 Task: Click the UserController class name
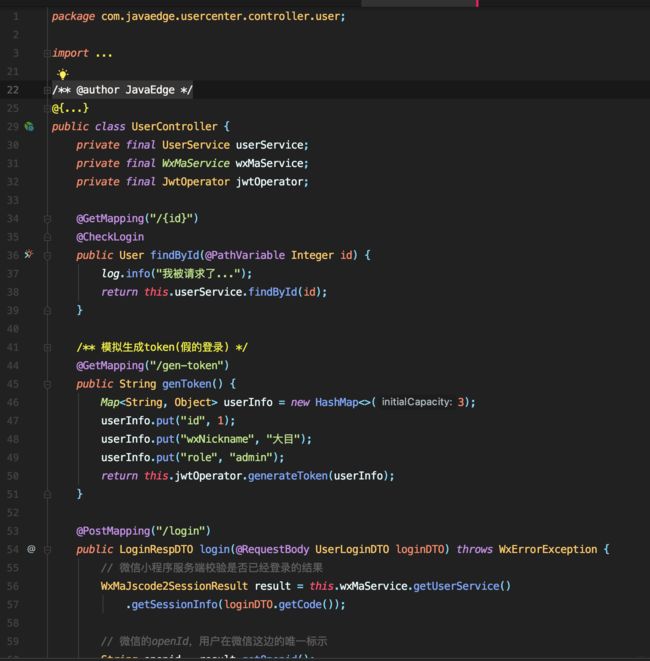(x=175, y=126)
